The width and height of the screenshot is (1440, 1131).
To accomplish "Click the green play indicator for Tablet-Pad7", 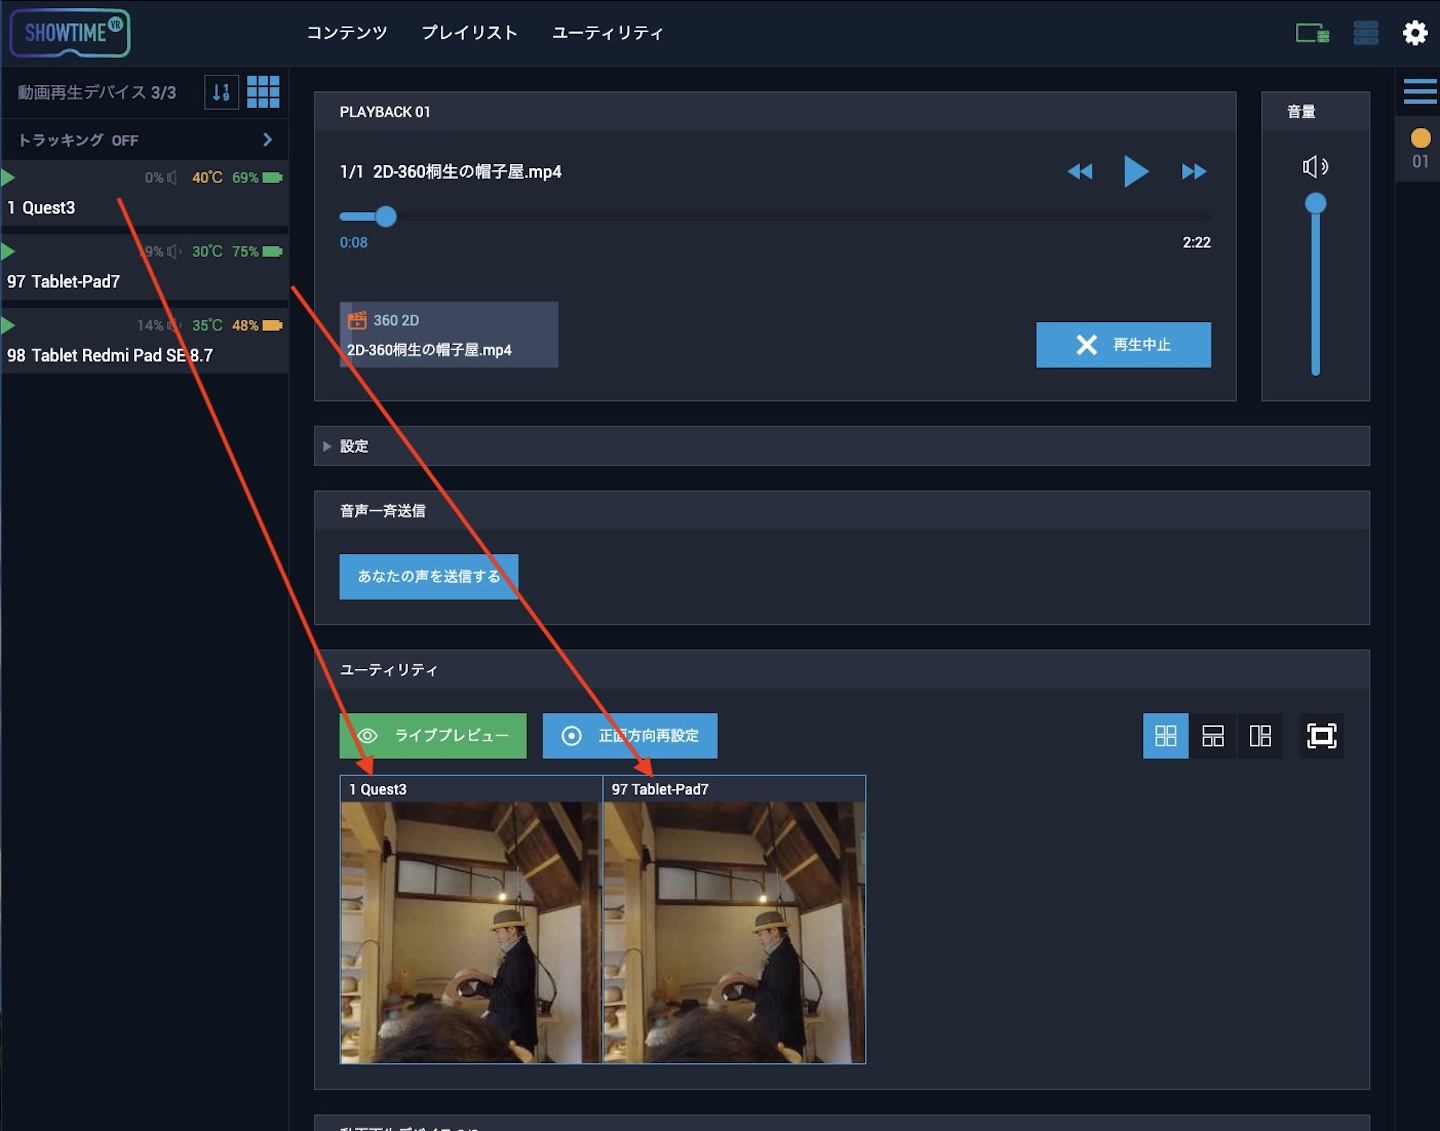I will (8, 252).
